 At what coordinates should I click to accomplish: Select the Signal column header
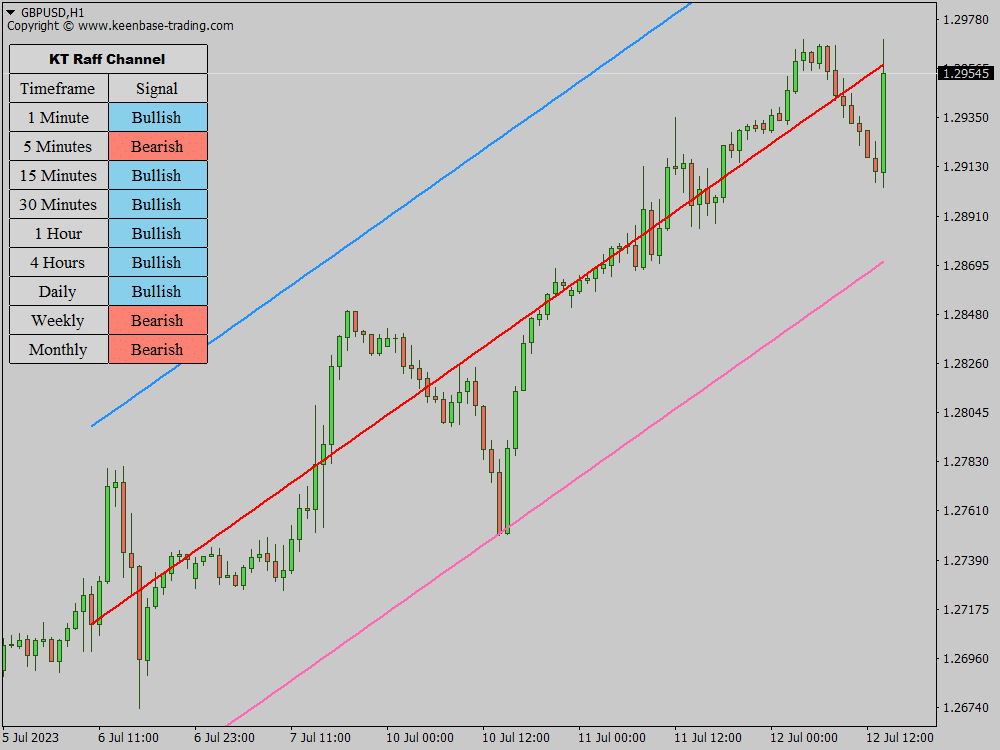[x=157, y=88]
